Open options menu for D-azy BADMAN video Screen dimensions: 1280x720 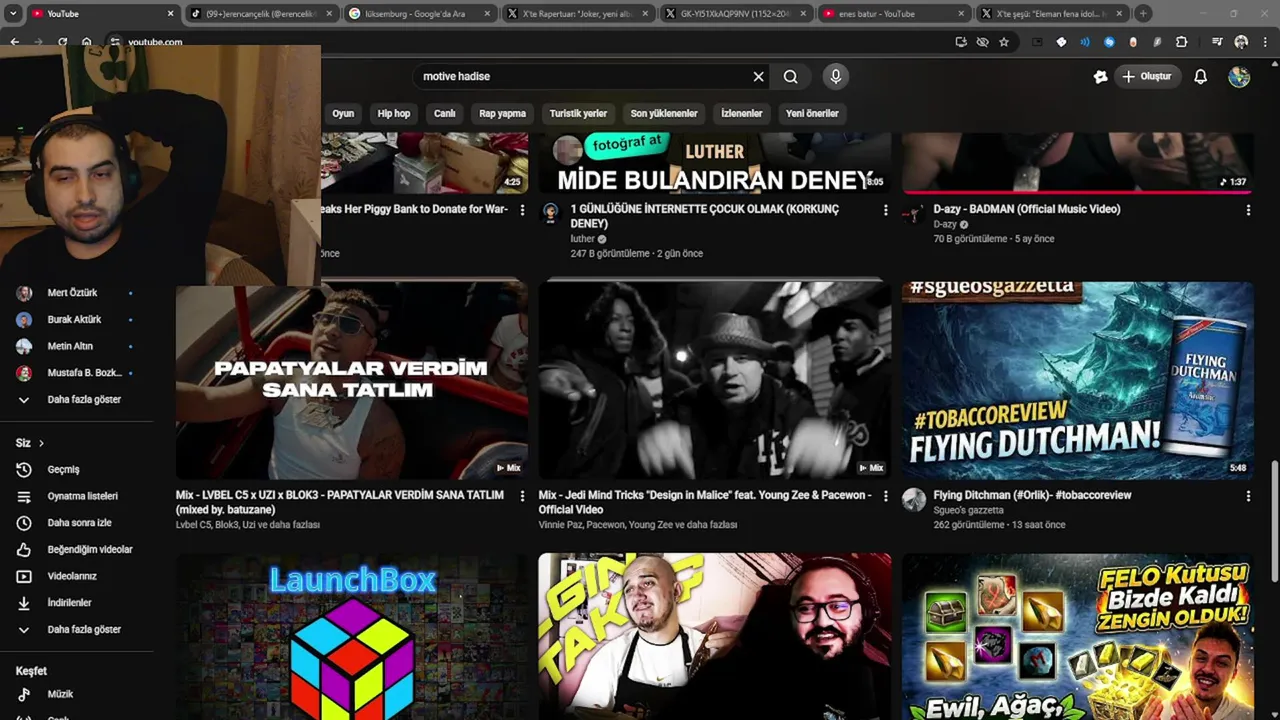click(1248, 210)
